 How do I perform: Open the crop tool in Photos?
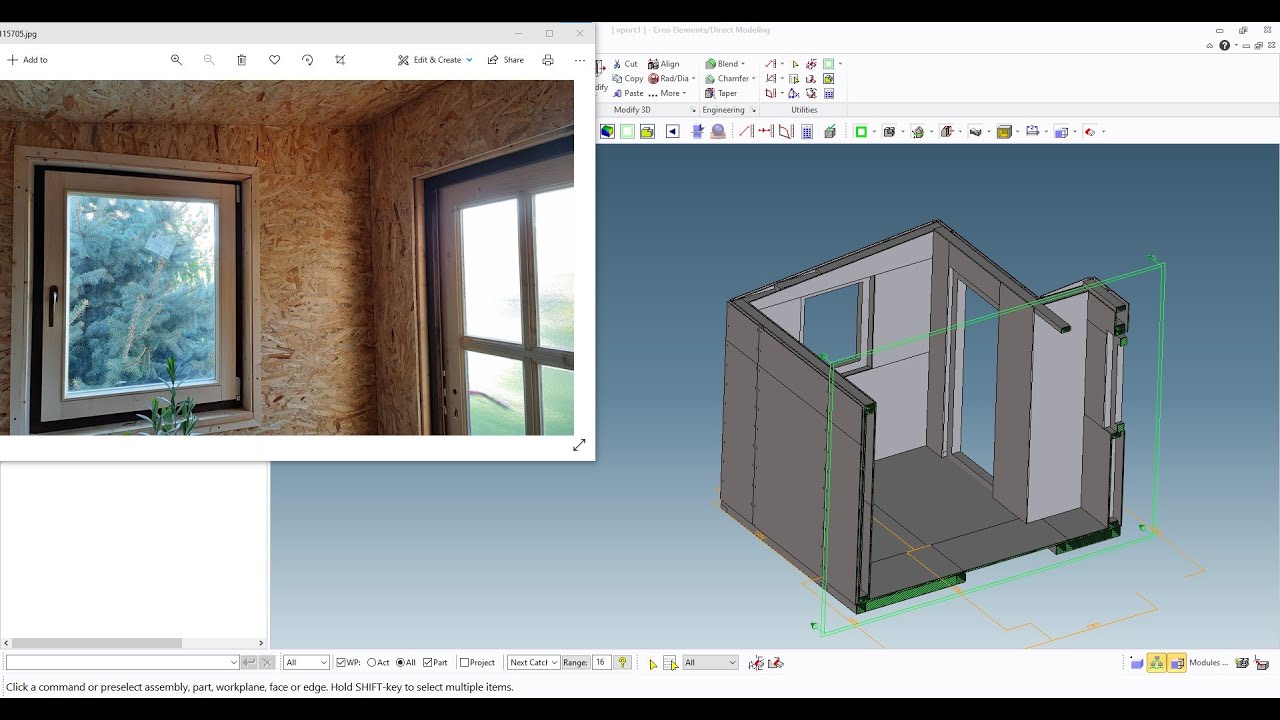tap(340, 60)
